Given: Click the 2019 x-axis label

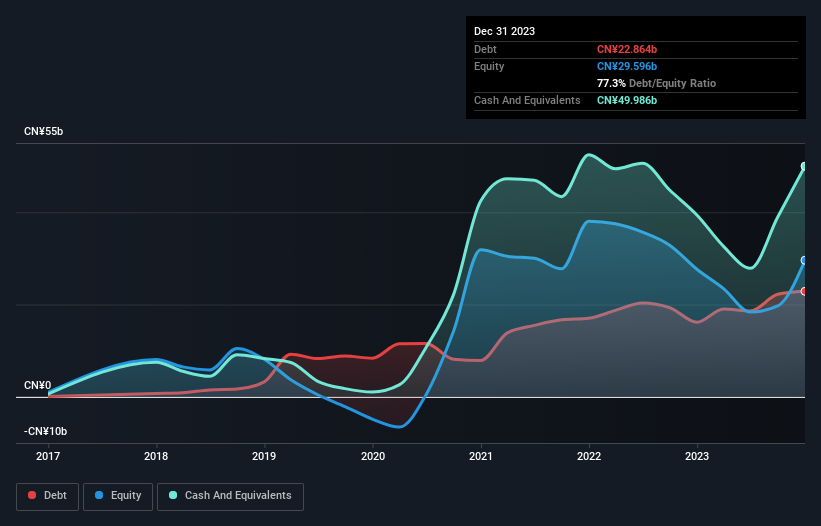Looking at the screenshot, I should tap(264, 456).
